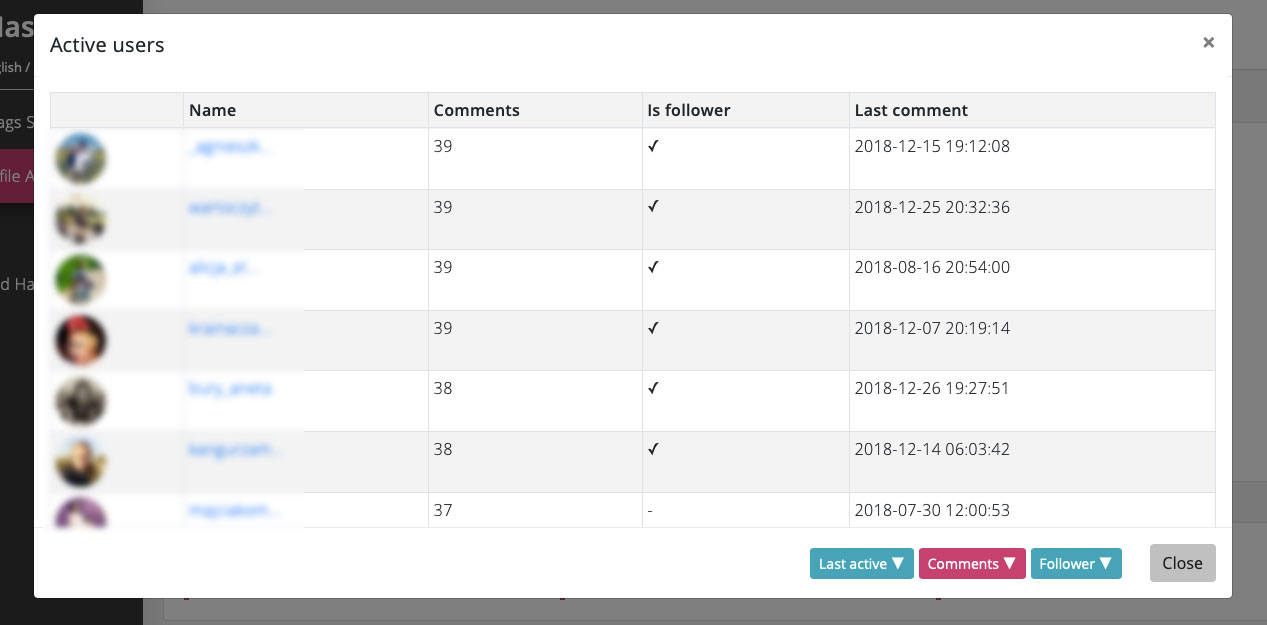Open the avatar in the 2018-12-26 19:27:51 row
1267x625 pixels.
(x=81, y=402)
